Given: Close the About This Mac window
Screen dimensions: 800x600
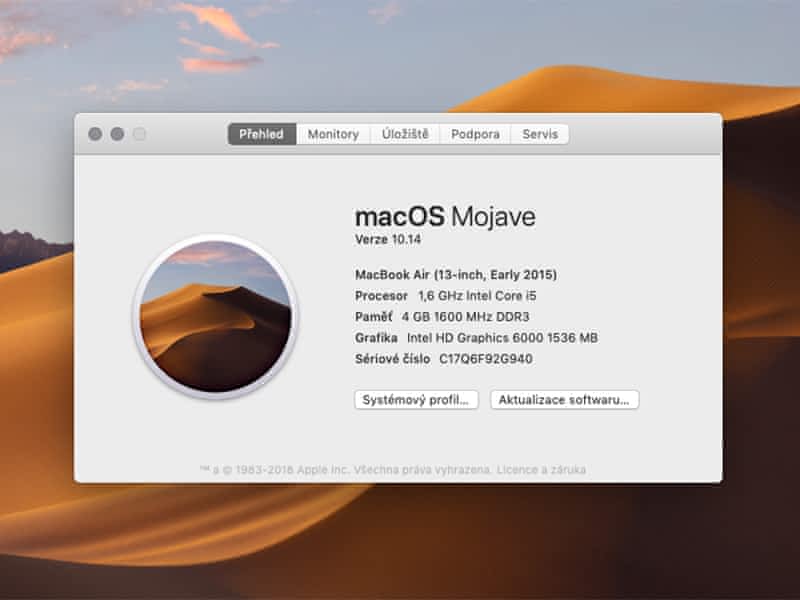Looking at the screenshot, I should [x=95, y=134].
